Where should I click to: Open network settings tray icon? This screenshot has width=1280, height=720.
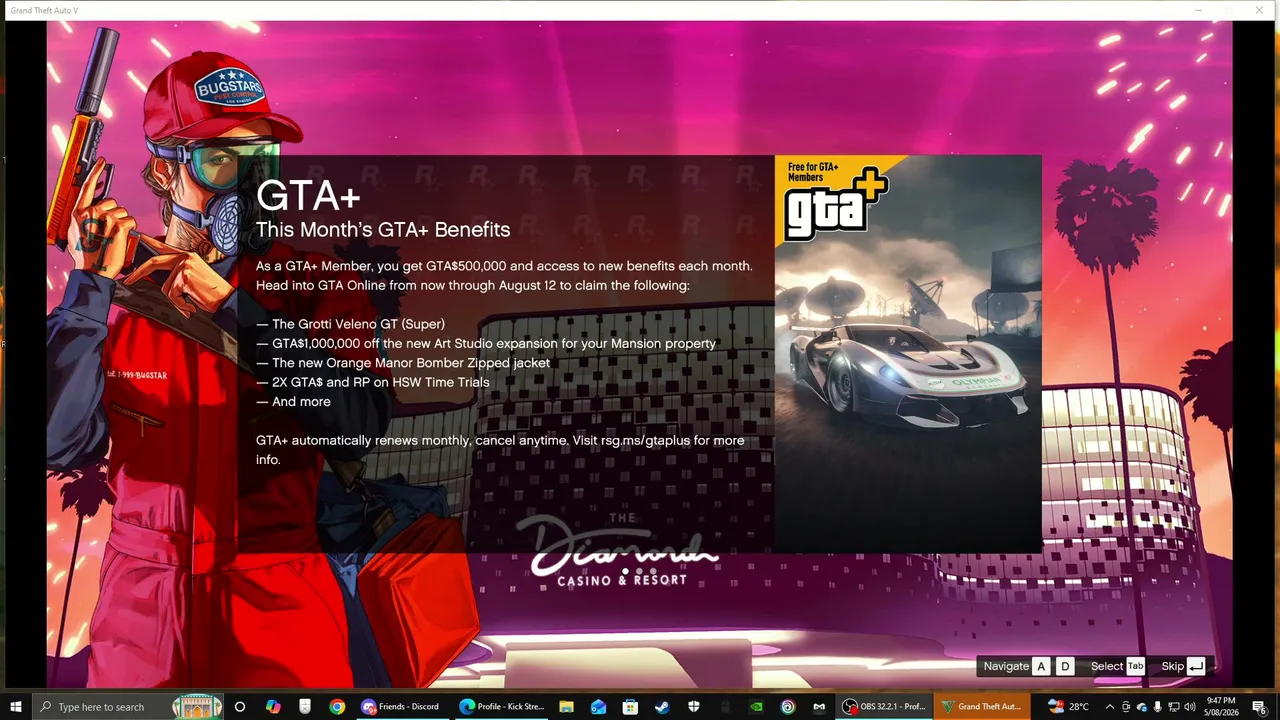coord(1174,707)
